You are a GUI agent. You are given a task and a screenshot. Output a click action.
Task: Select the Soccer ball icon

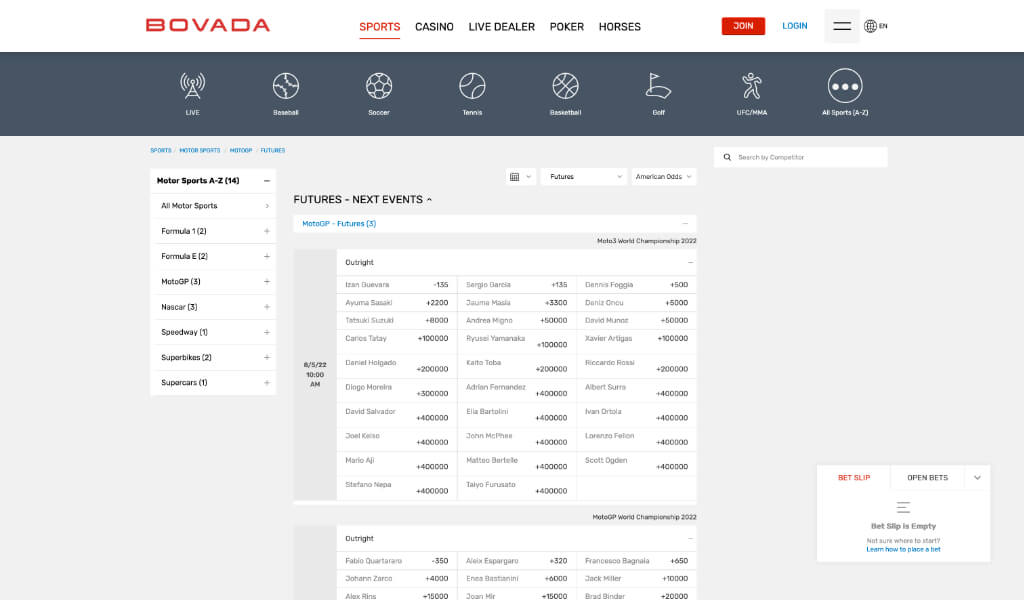(x=379, y=86)
